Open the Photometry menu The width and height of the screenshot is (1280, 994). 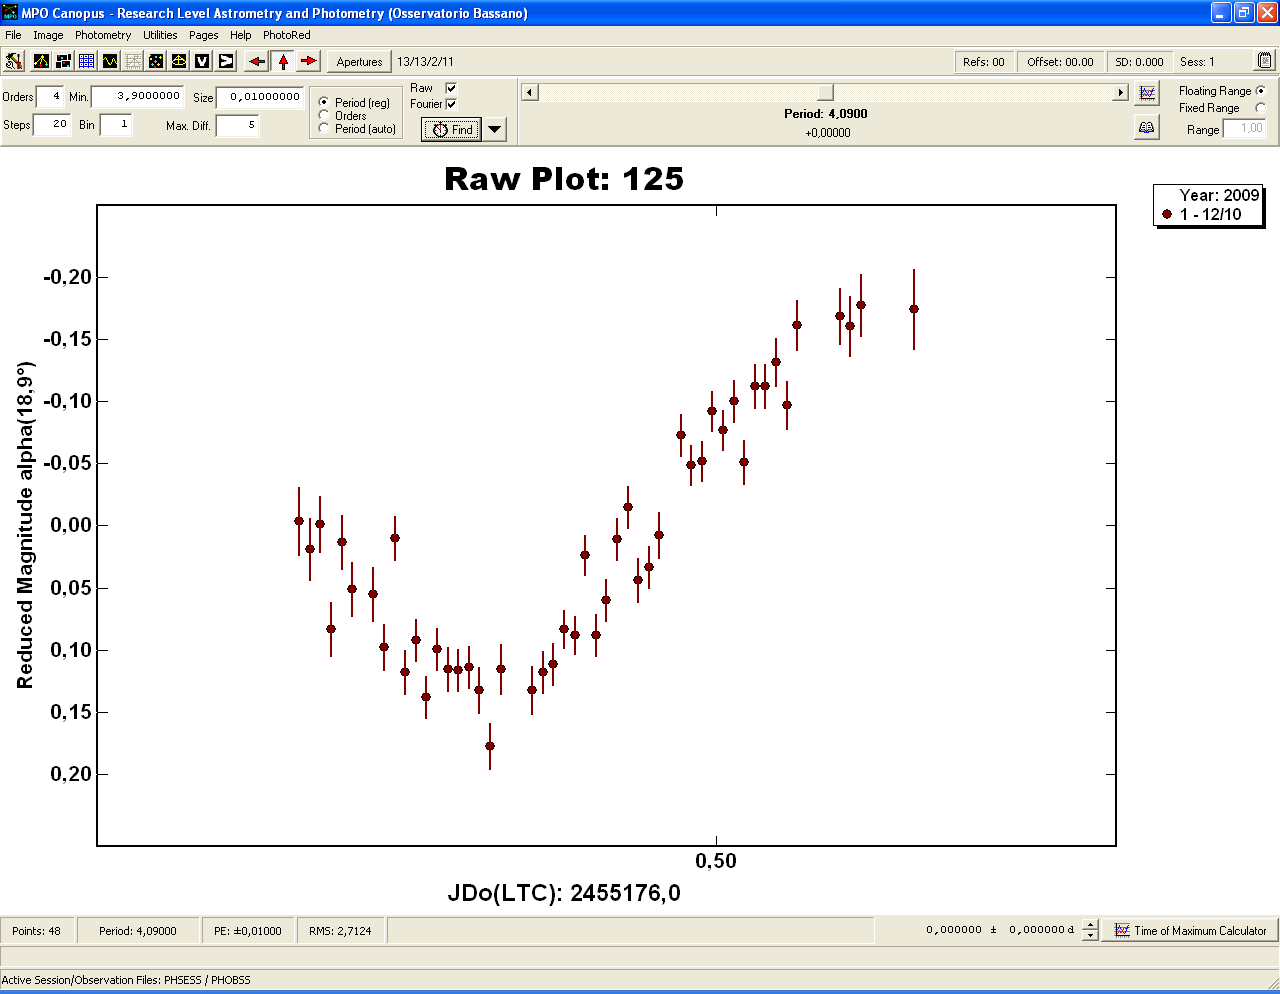[x=103, y=35]
